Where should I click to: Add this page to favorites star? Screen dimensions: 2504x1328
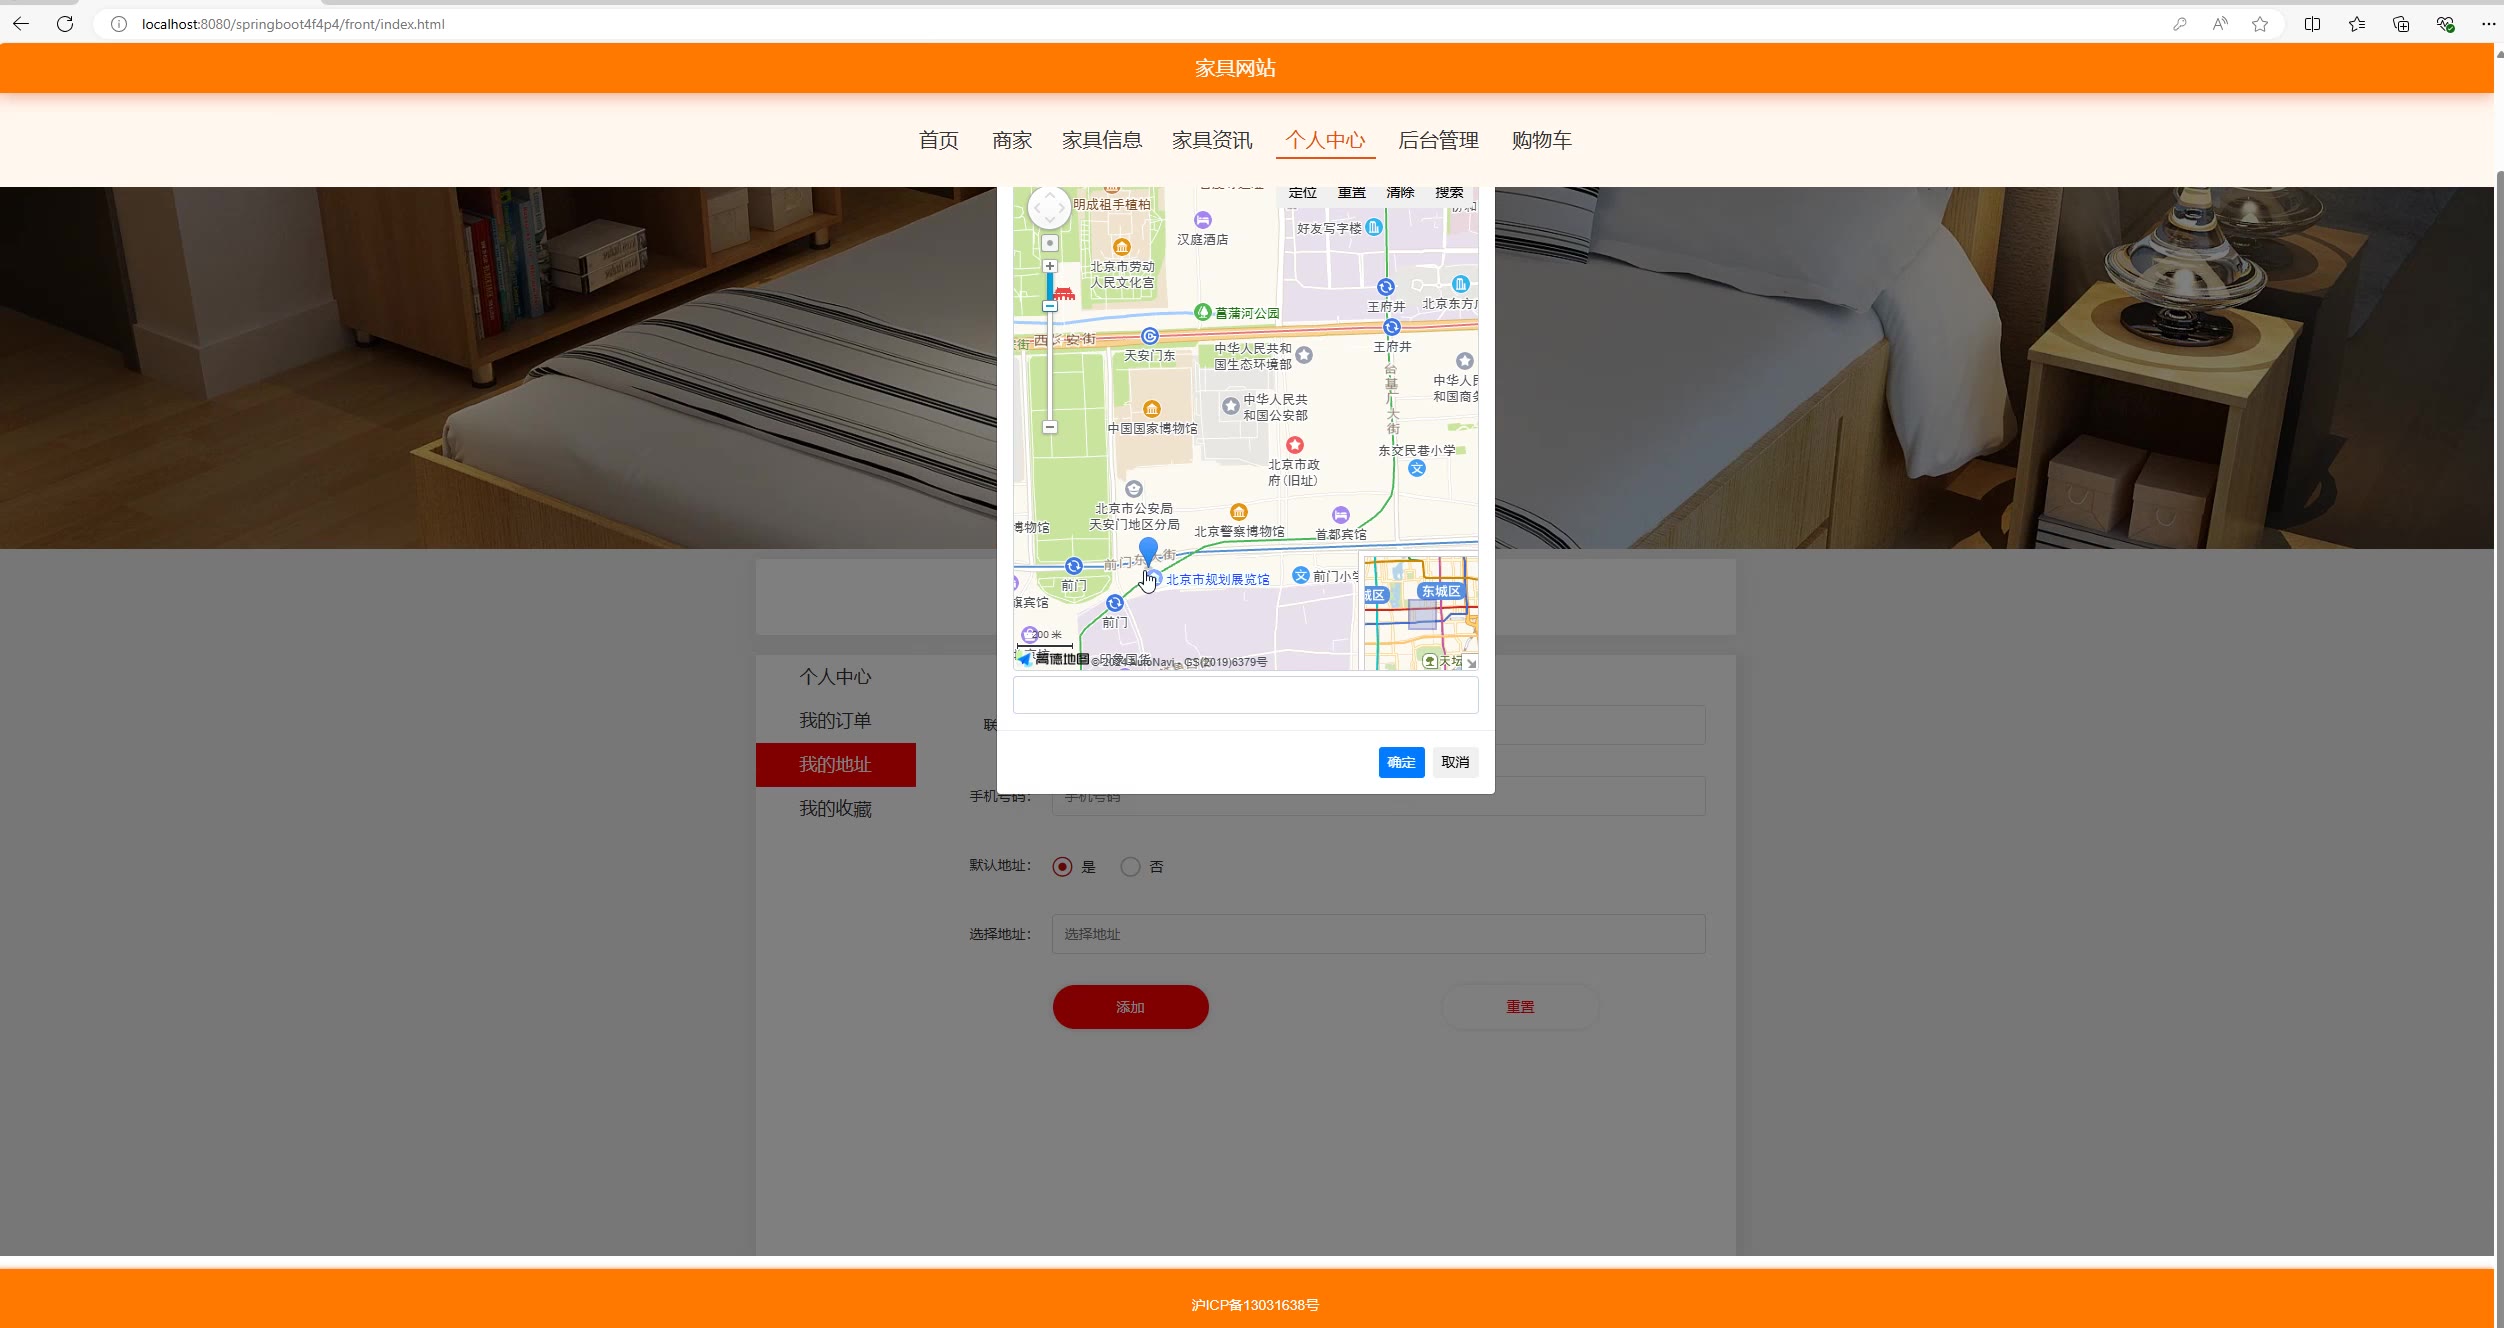point(2260,24)
